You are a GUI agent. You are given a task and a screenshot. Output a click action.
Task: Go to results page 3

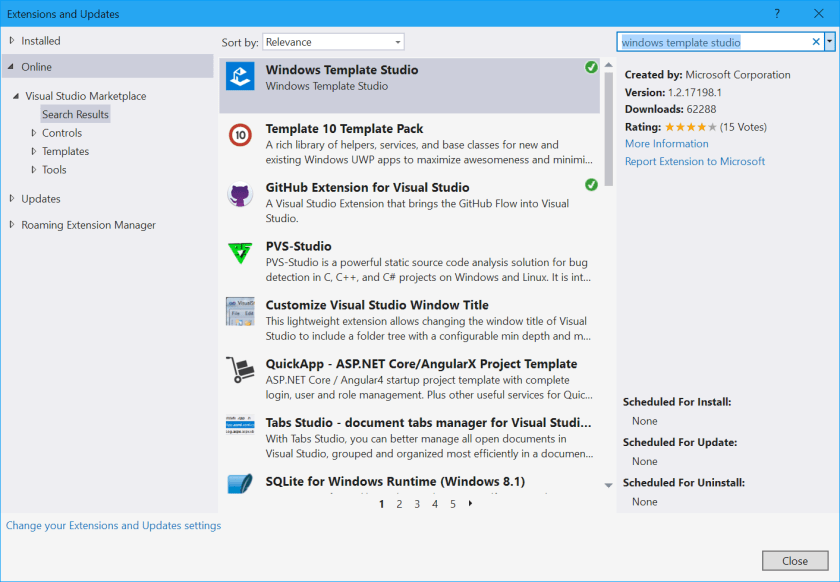417,504
